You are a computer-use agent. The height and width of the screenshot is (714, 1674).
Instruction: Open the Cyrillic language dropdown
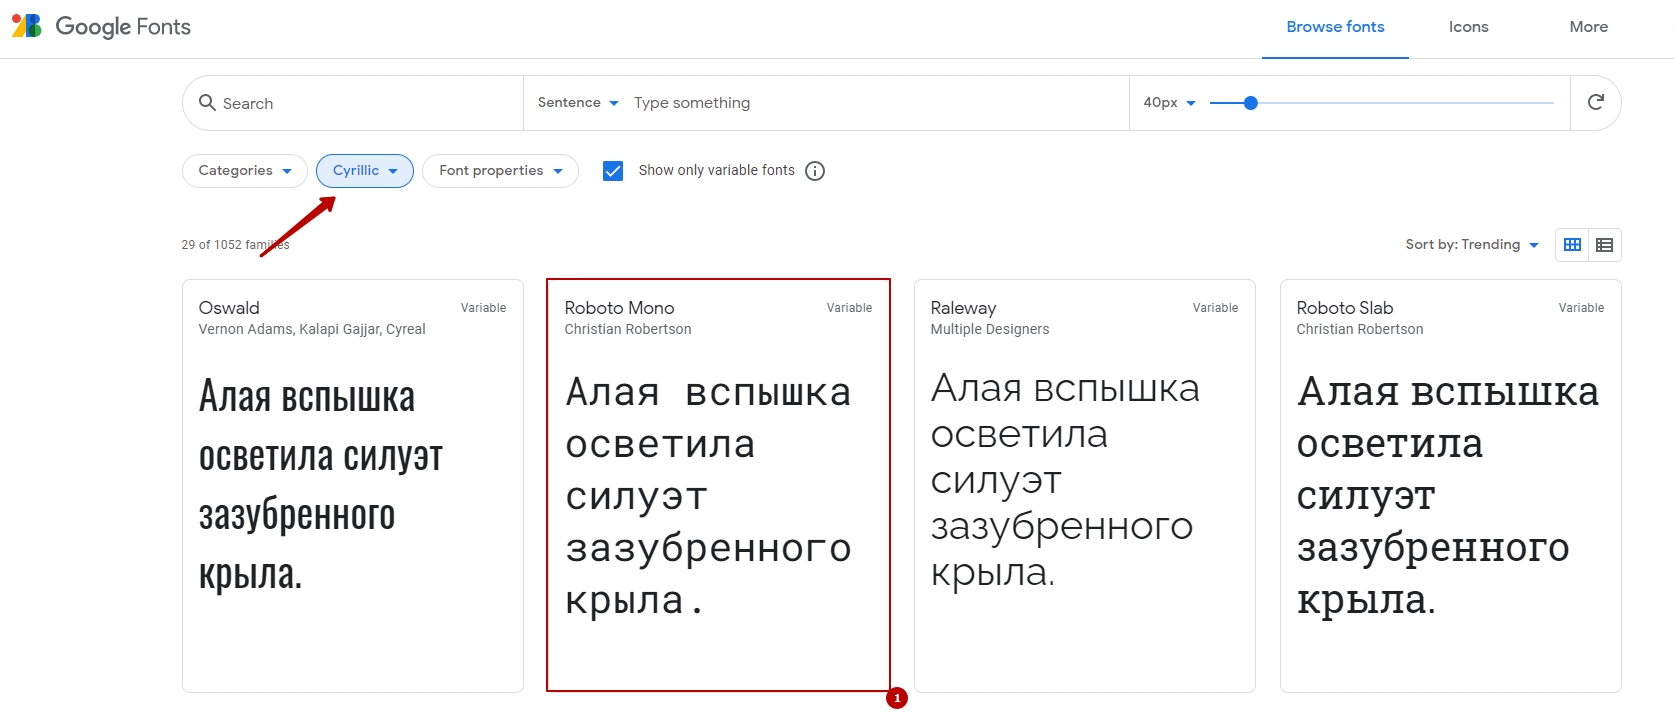[365, 171]
